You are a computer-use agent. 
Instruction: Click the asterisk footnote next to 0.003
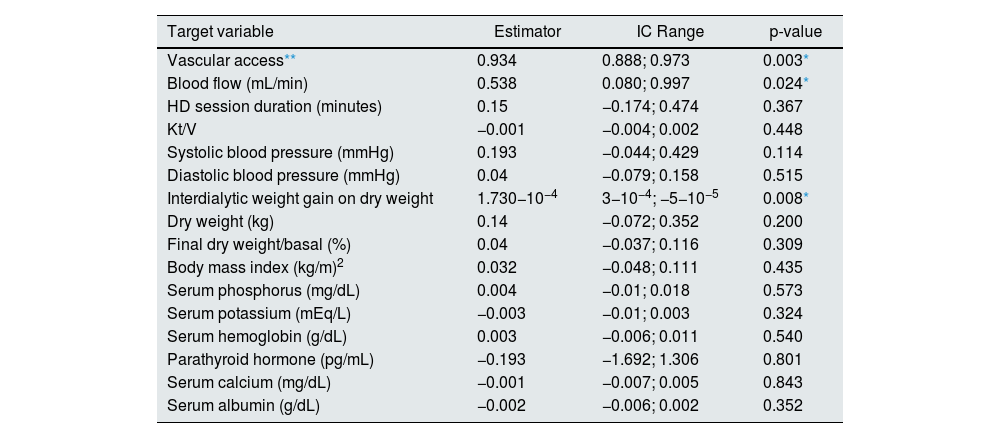pos(805,59)
